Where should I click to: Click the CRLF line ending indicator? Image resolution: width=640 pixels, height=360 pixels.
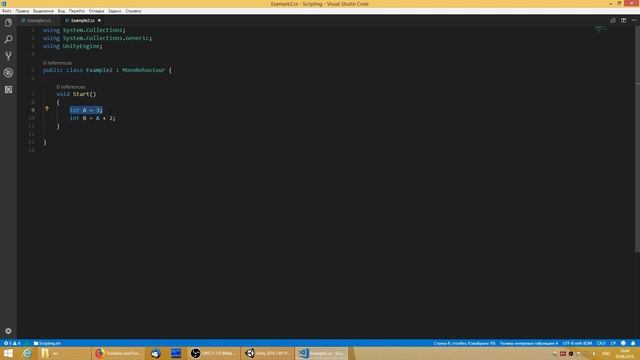(601, 343)
